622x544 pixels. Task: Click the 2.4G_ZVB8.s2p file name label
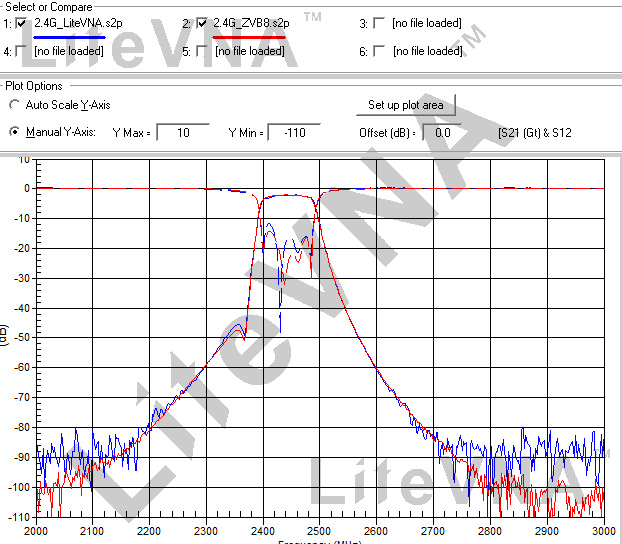pos(252,22)
